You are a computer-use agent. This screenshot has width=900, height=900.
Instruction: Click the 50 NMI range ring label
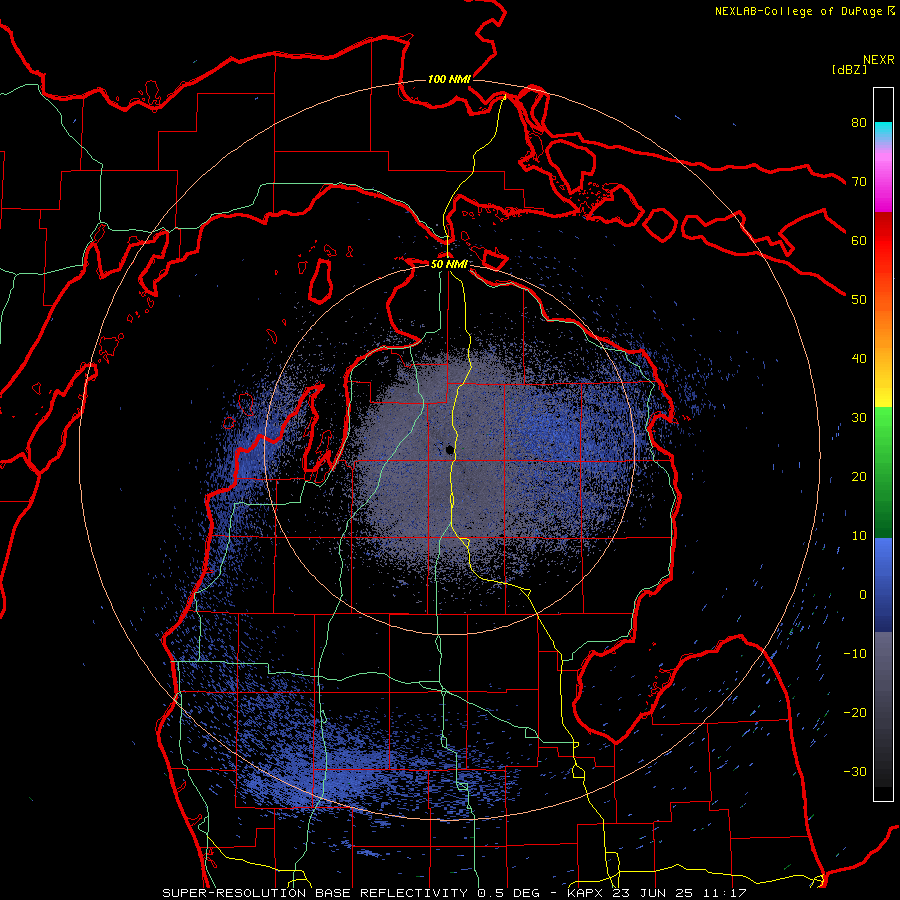(449, 265)
